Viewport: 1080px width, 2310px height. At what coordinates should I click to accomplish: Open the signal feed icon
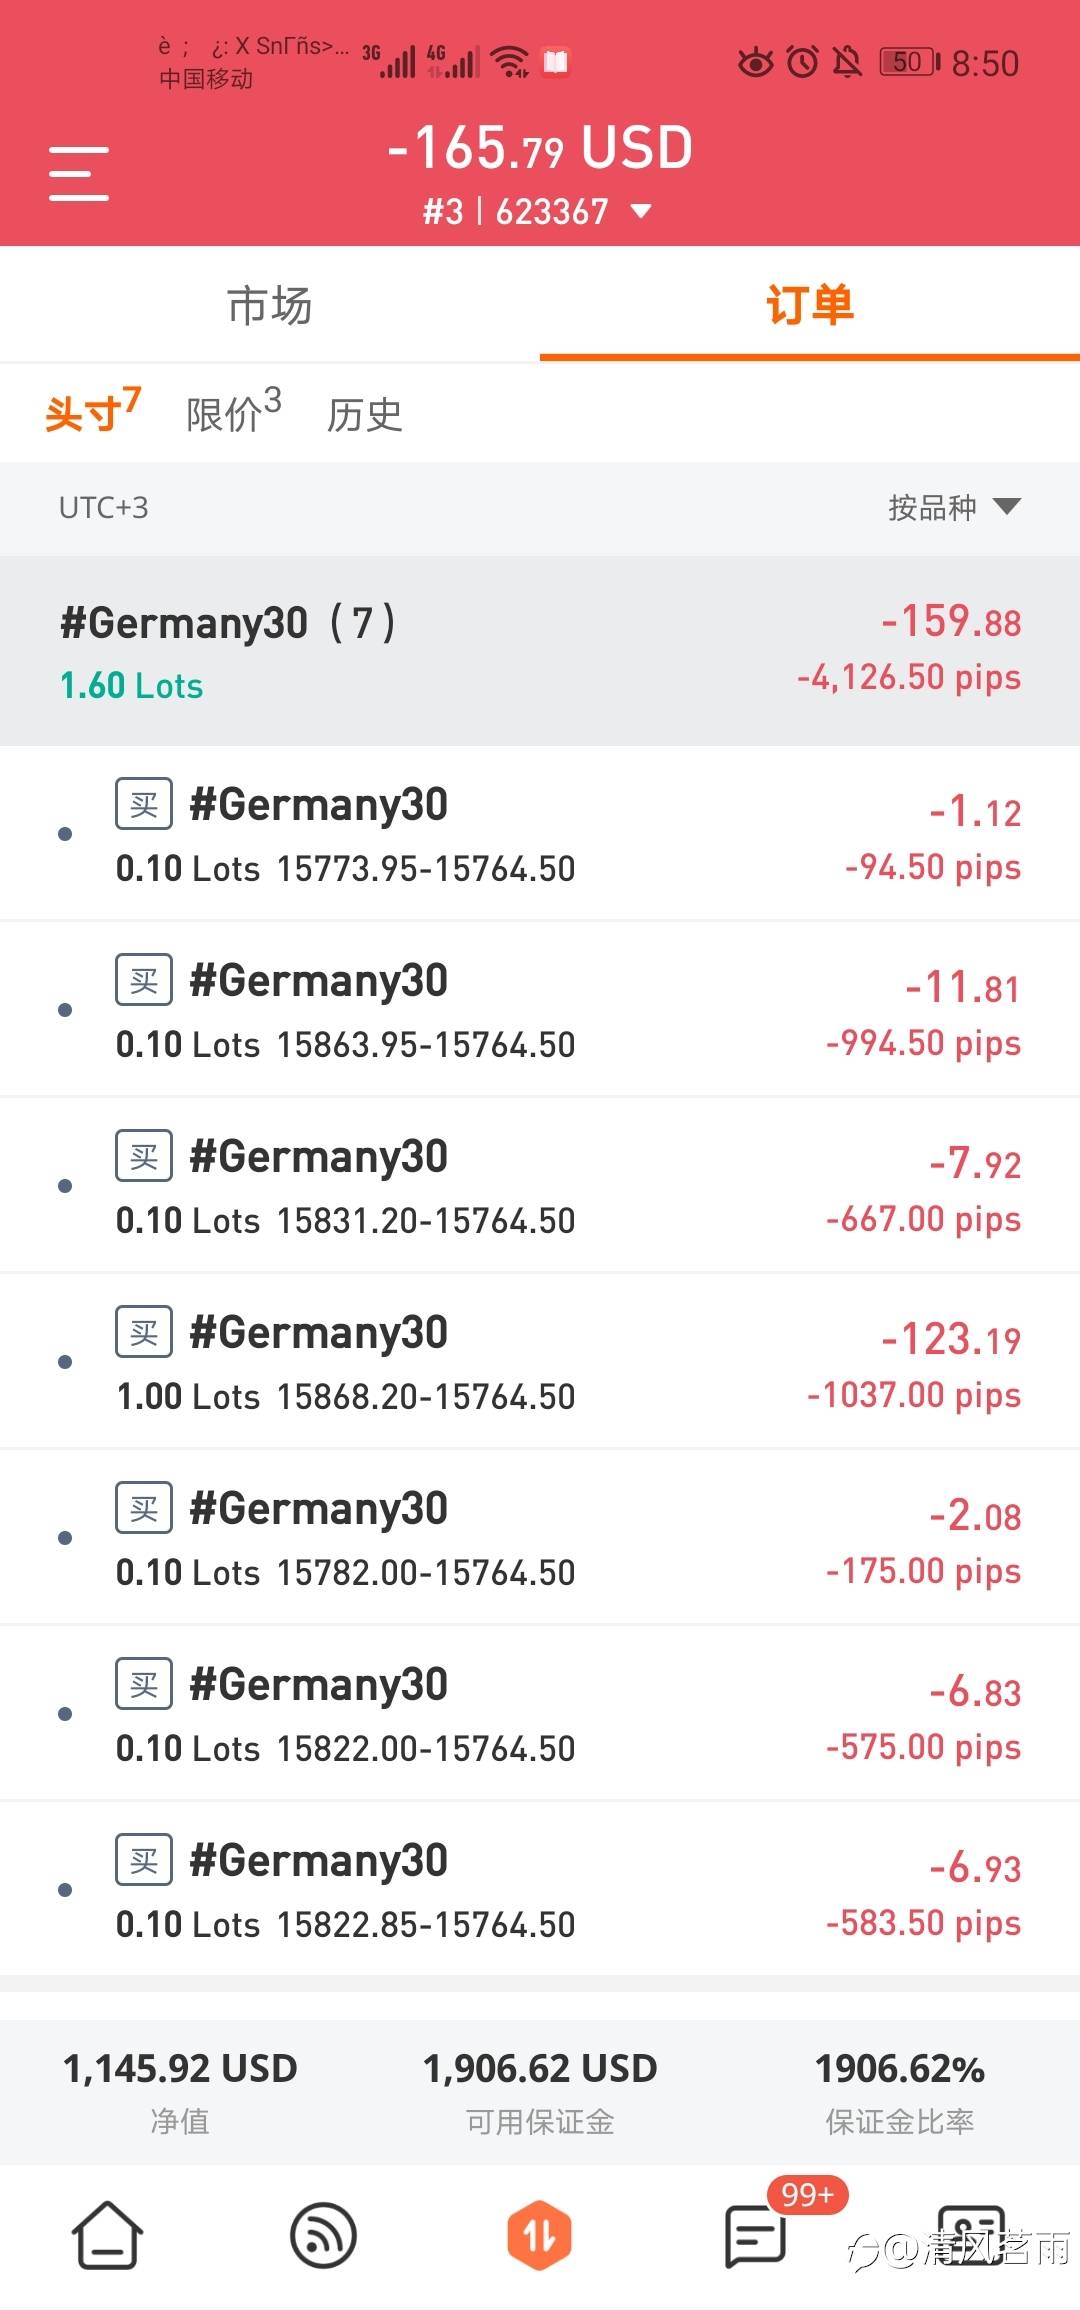323,2236
